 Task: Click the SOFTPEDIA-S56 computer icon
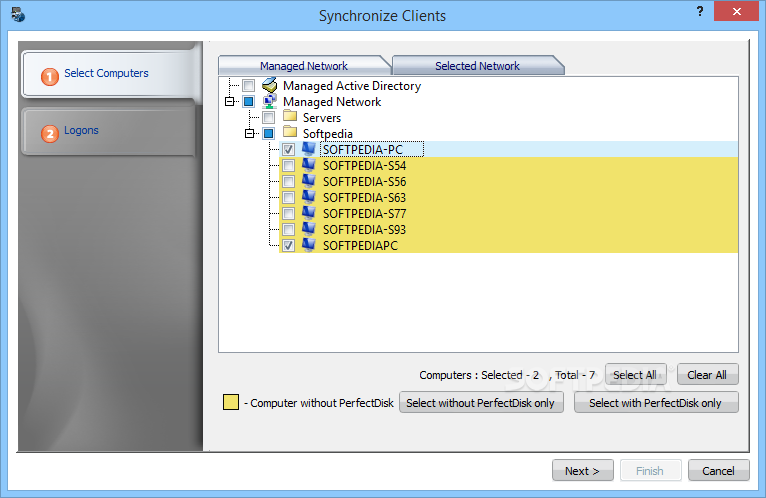point(309,181)
